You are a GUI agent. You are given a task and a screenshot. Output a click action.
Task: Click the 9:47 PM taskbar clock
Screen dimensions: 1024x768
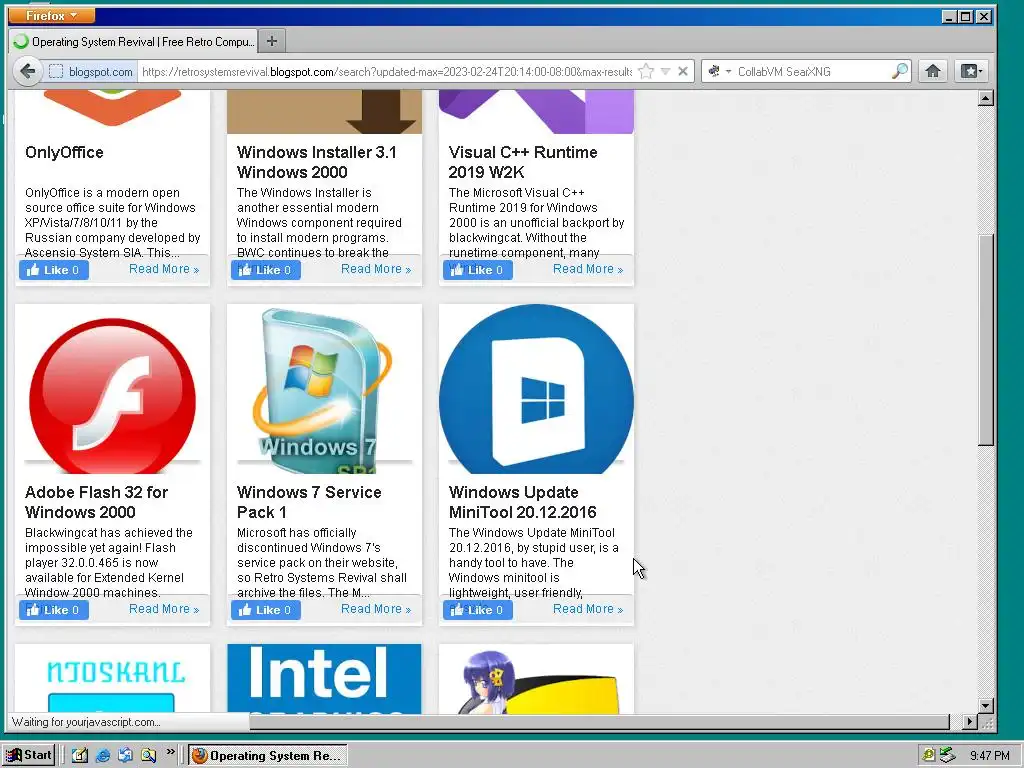point(989,756)
